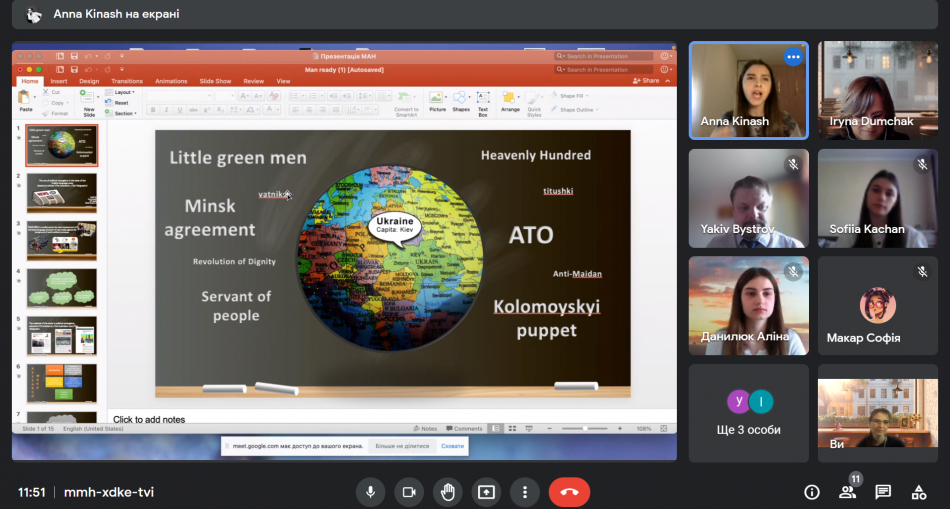Turn off the camera in Meet
The image size is (950, 509).
408,492
